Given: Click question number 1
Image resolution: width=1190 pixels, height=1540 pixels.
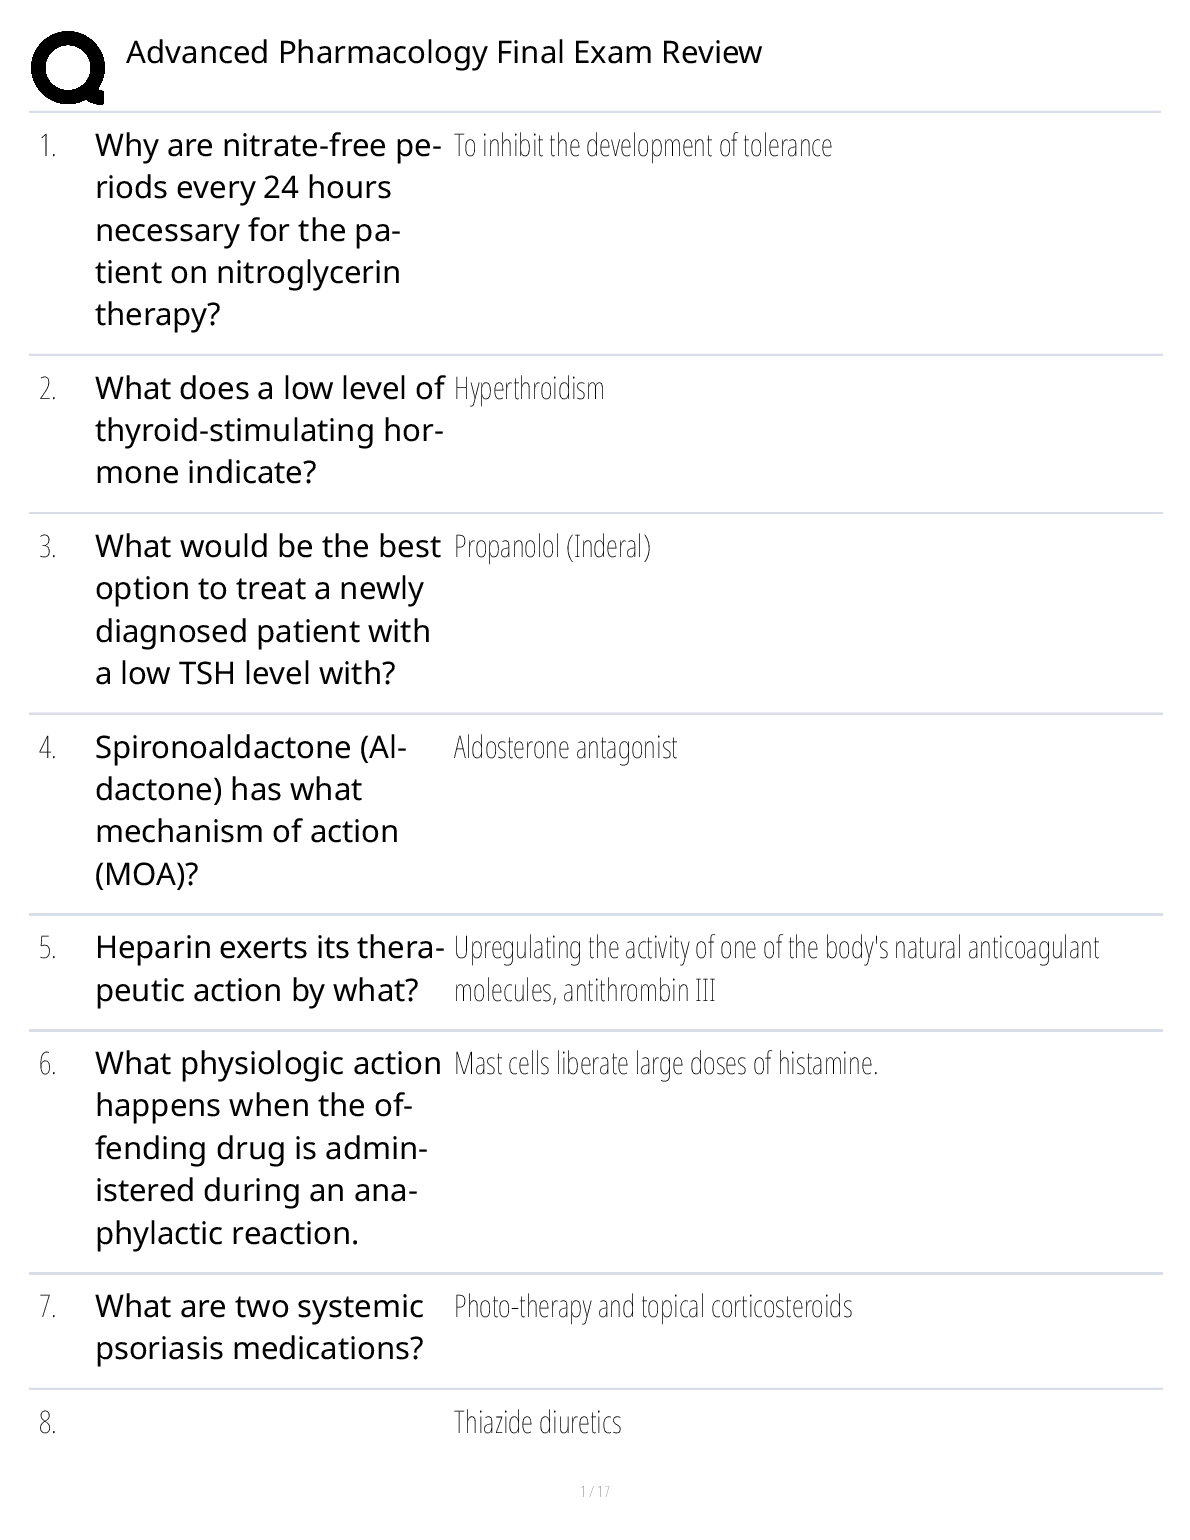Looking at the screenshot, I should 47,146.
